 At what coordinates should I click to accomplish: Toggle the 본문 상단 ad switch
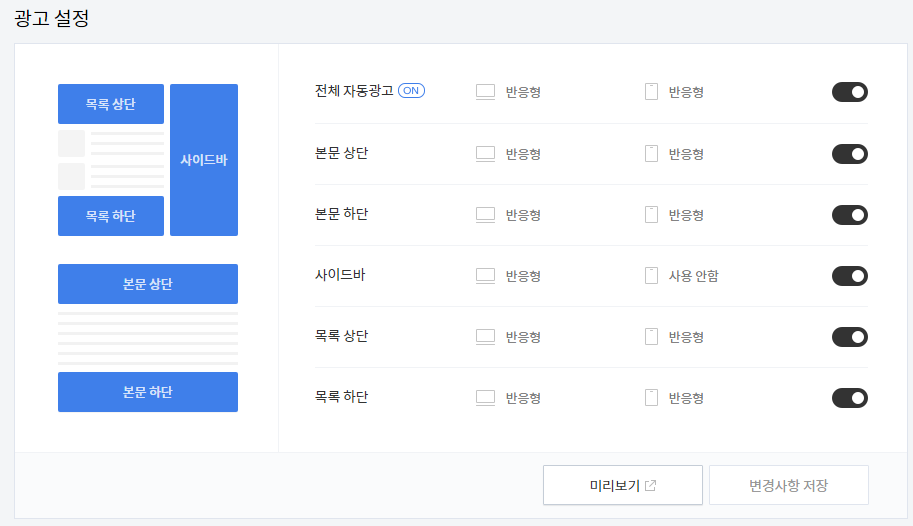[850, 154]
